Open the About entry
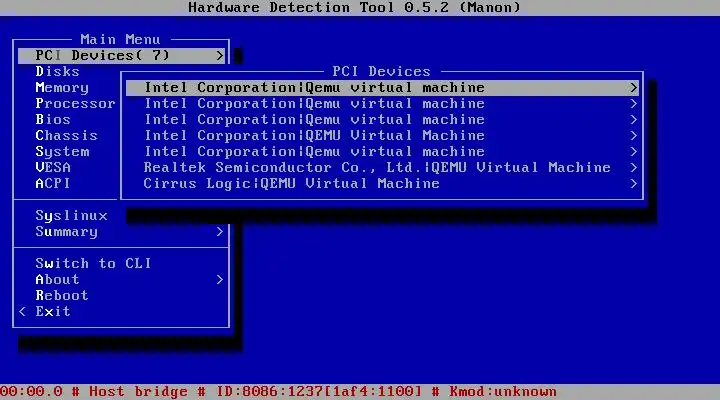The height and width of the screenshot is (400, 720). [x=57, y=279]
